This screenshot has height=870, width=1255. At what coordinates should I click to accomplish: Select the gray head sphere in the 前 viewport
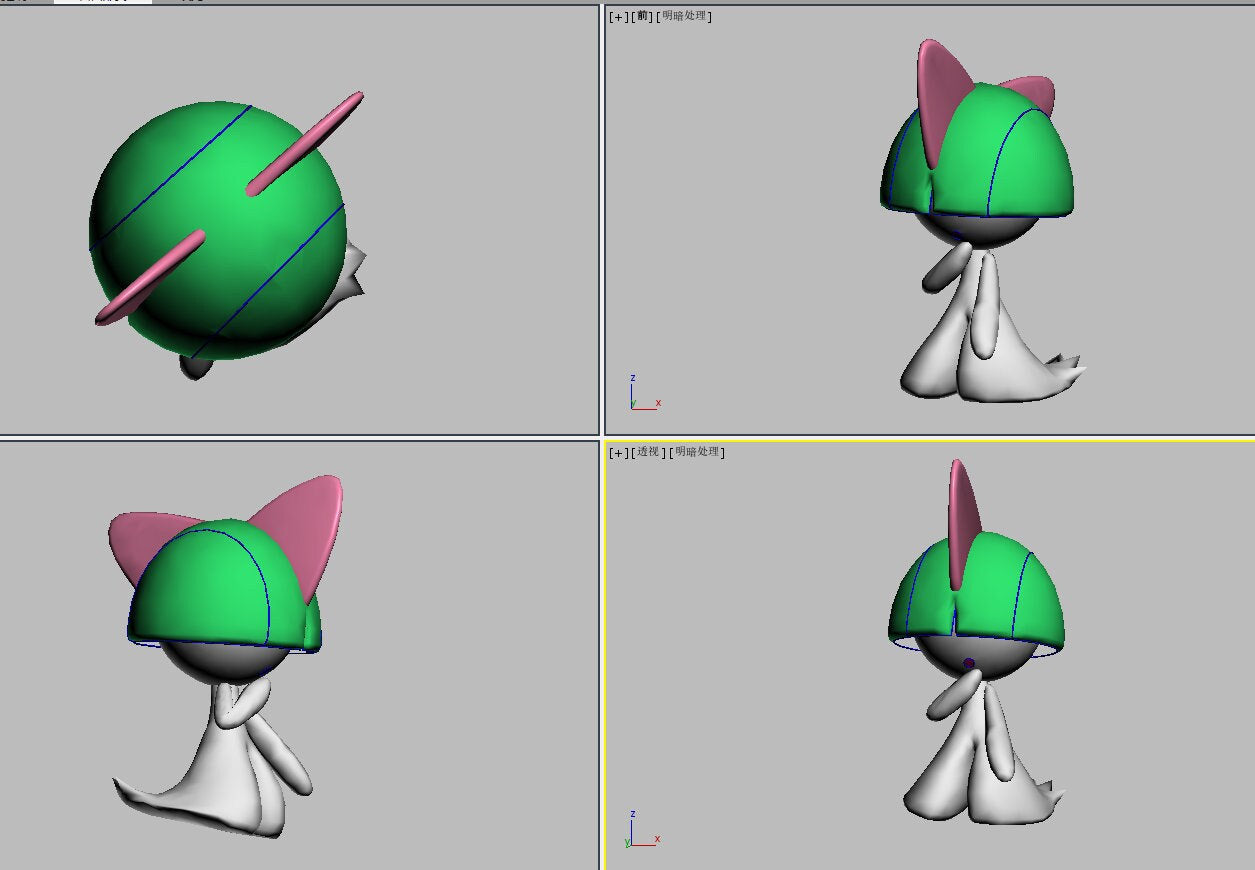[x=985, y=232]
